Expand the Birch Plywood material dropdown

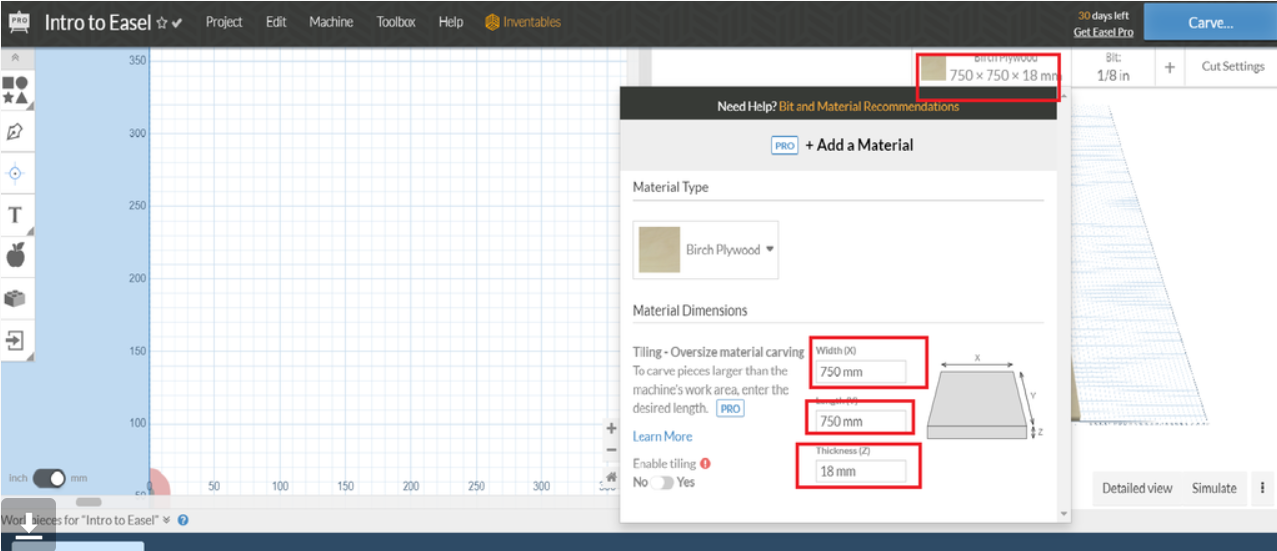pyautogui.click(x=770, y=249)
